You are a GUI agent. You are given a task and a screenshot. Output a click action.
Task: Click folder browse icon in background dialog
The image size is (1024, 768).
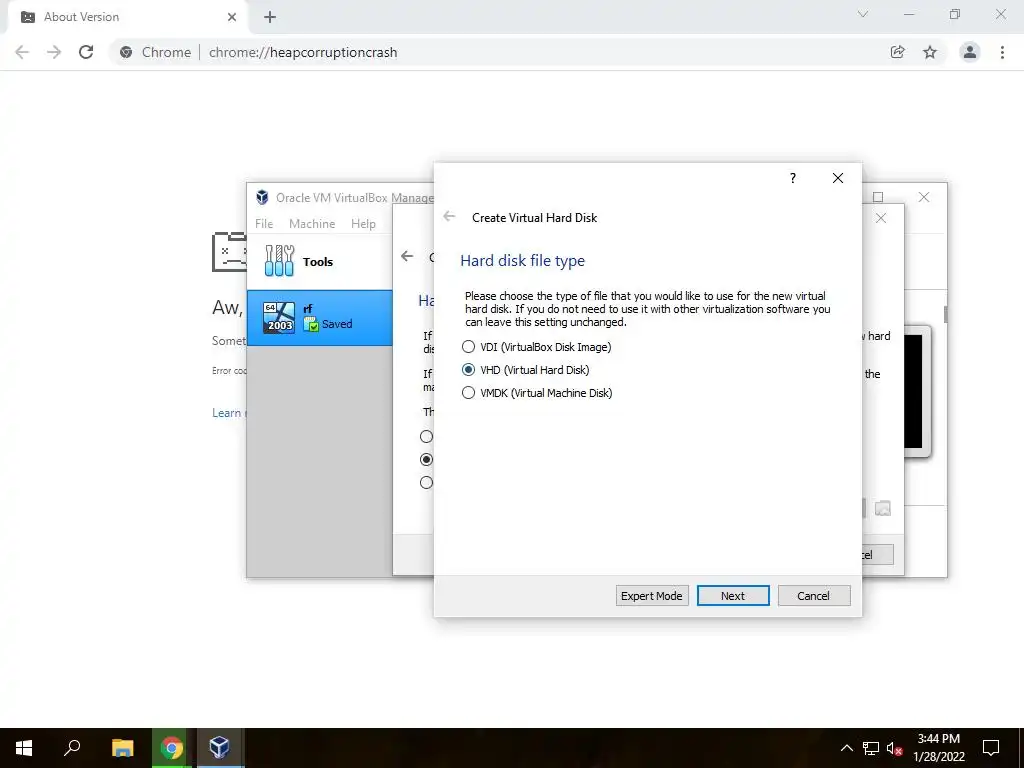click(882, 508)
